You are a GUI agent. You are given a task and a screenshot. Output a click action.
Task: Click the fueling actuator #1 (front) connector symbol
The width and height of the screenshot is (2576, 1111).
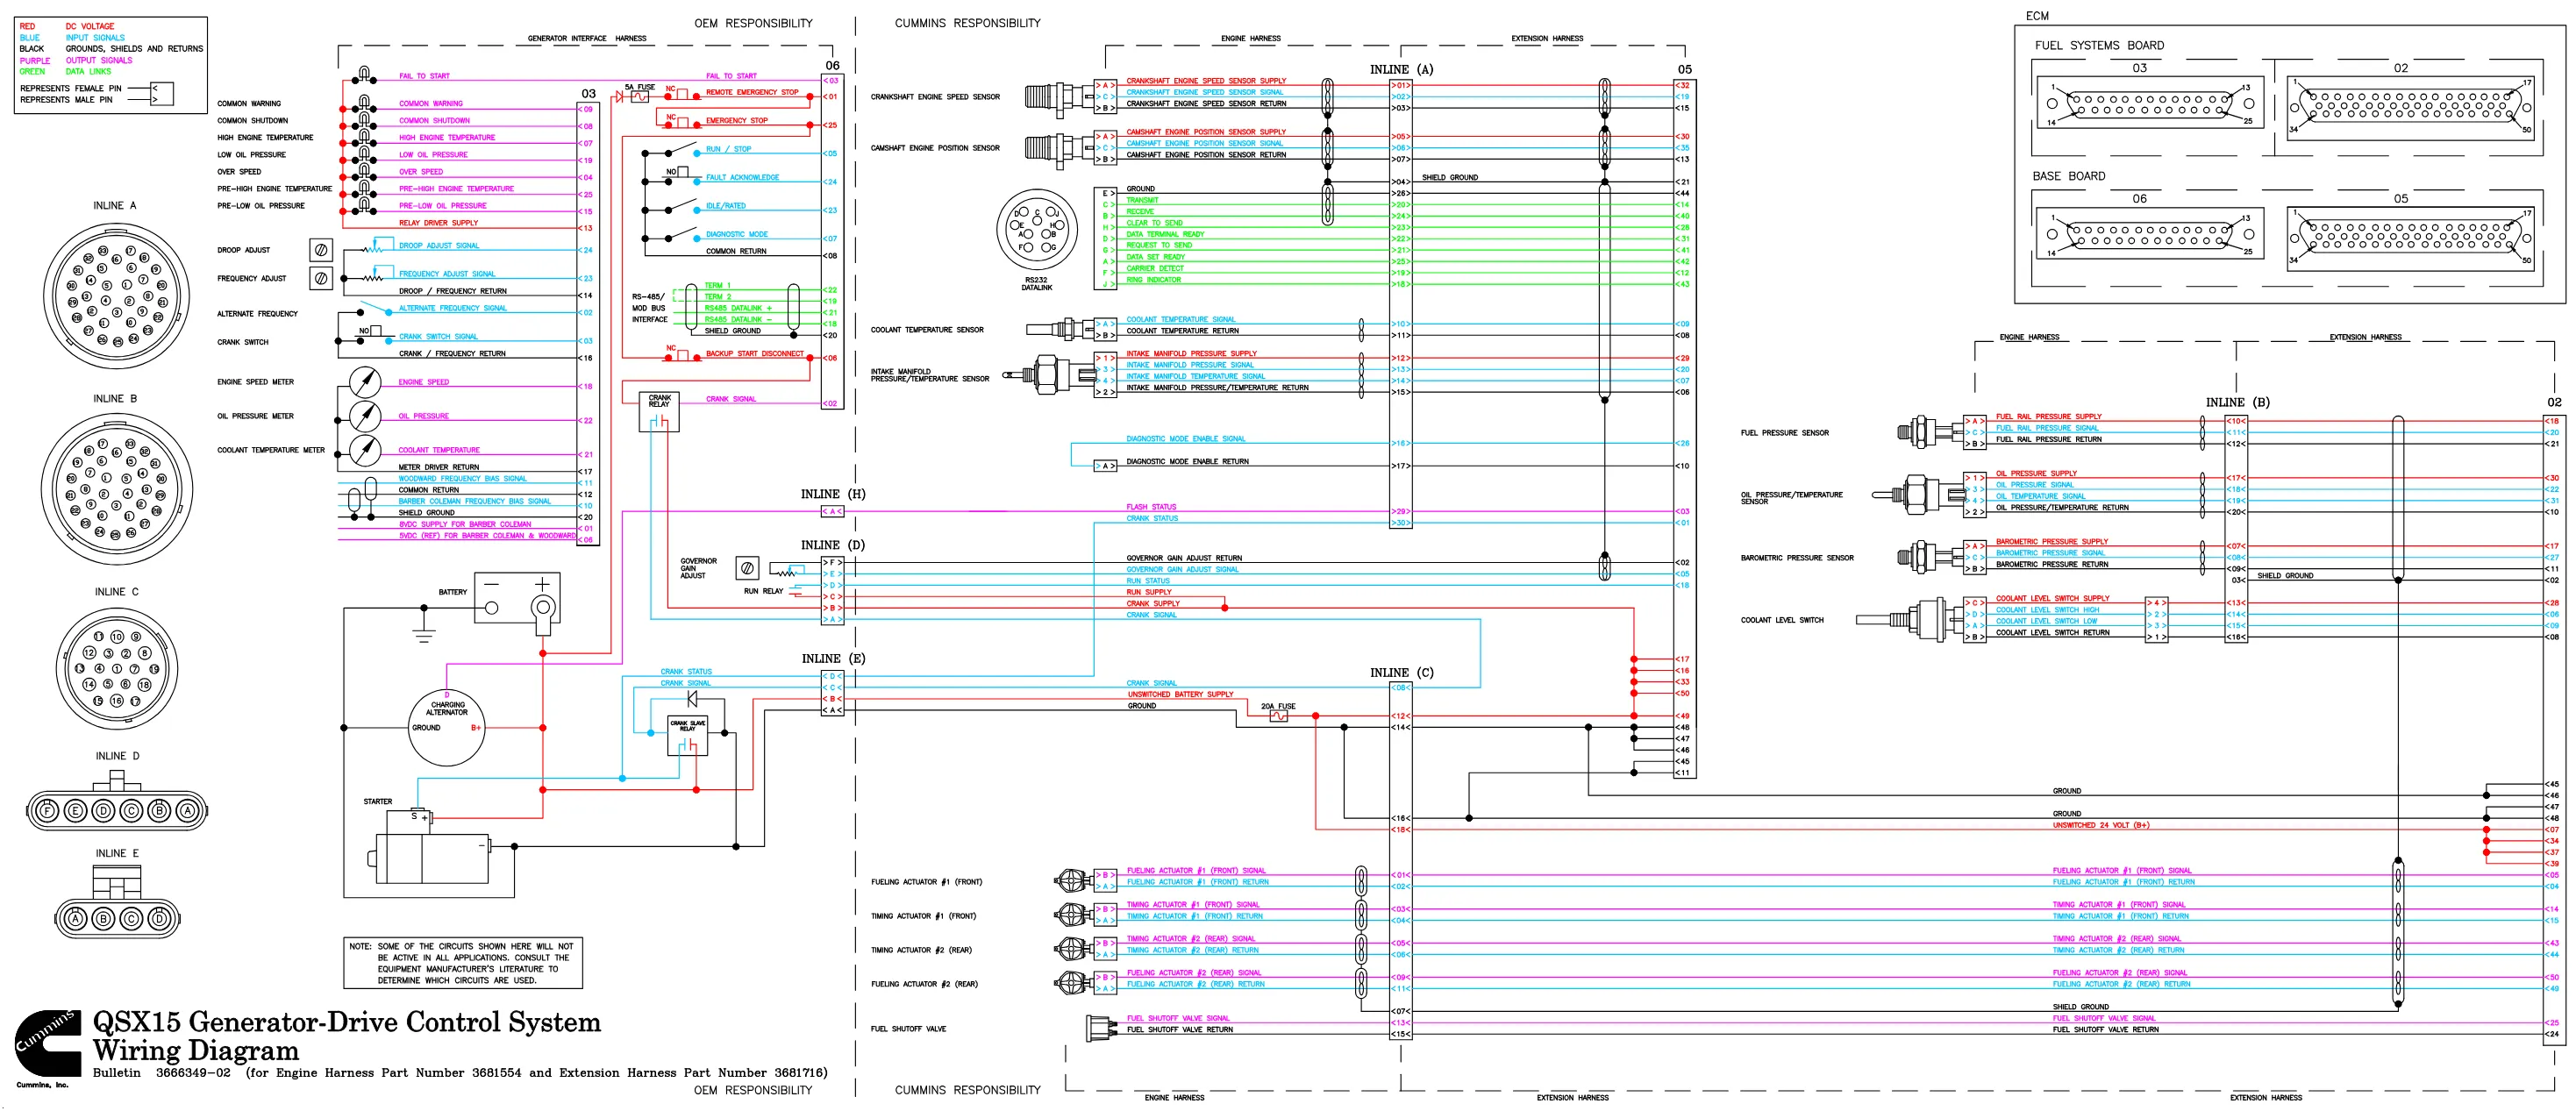click(x=1074, y=880)
